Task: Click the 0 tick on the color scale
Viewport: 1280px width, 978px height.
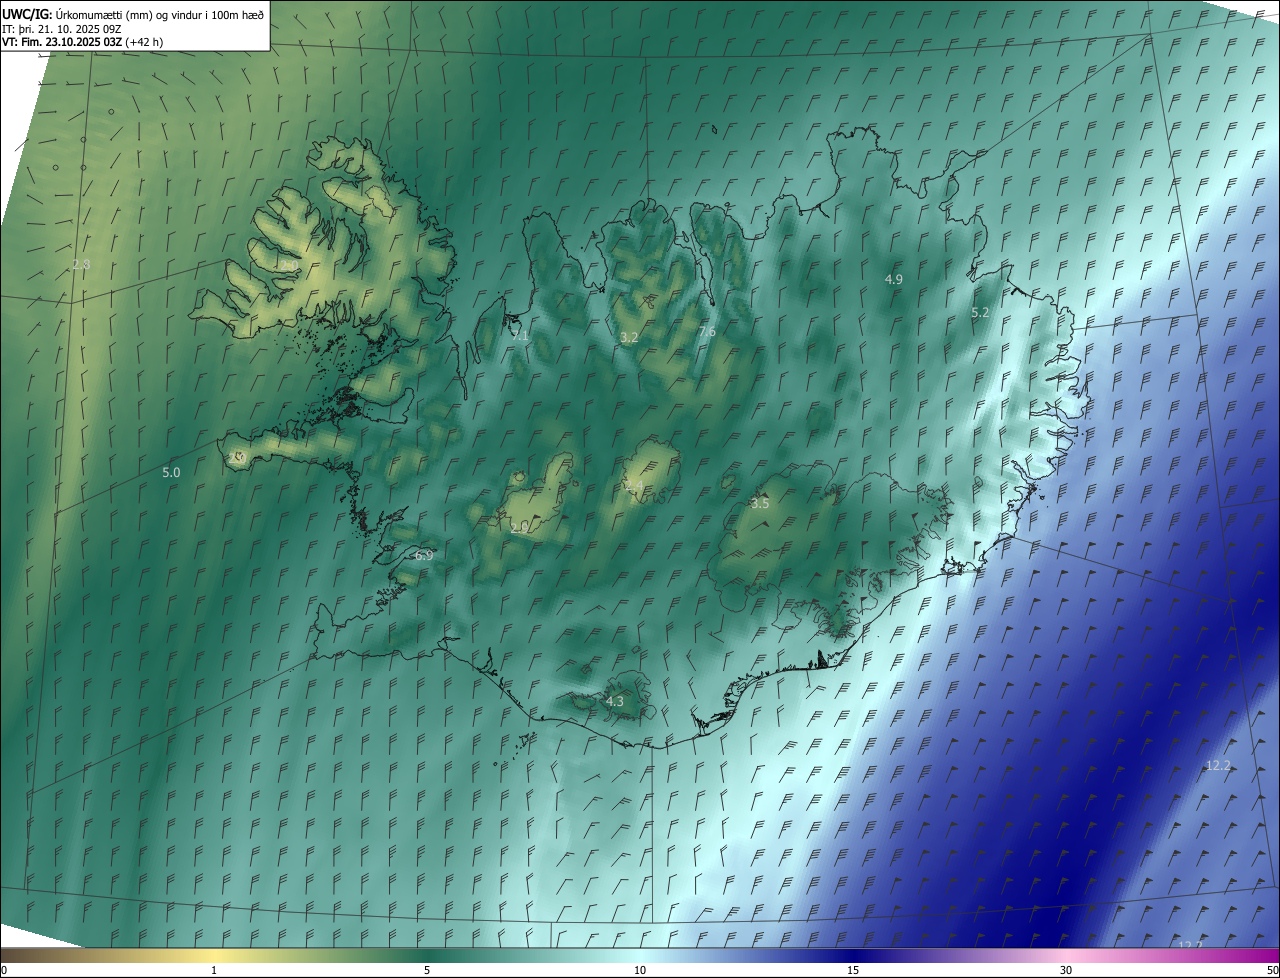Action: tap(4, 970)
